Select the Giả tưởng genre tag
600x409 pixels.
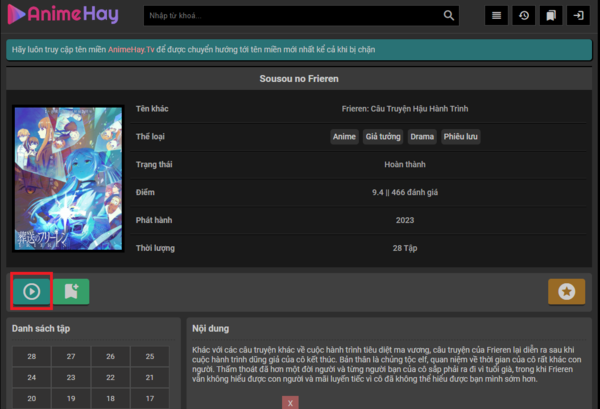click(383, 137)
